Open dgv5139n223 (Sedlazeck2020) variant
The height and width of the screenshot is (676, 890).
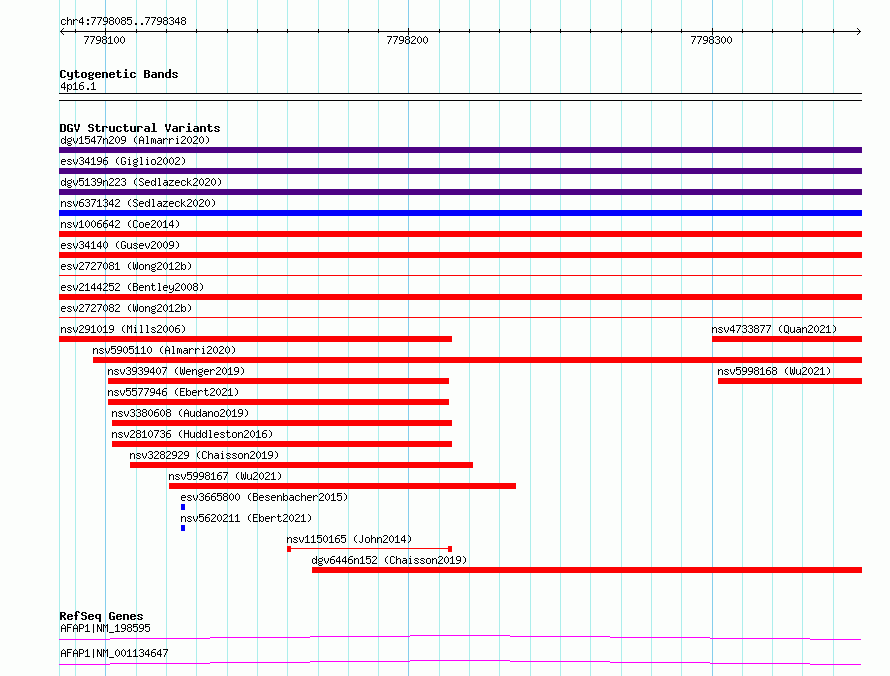141,182
